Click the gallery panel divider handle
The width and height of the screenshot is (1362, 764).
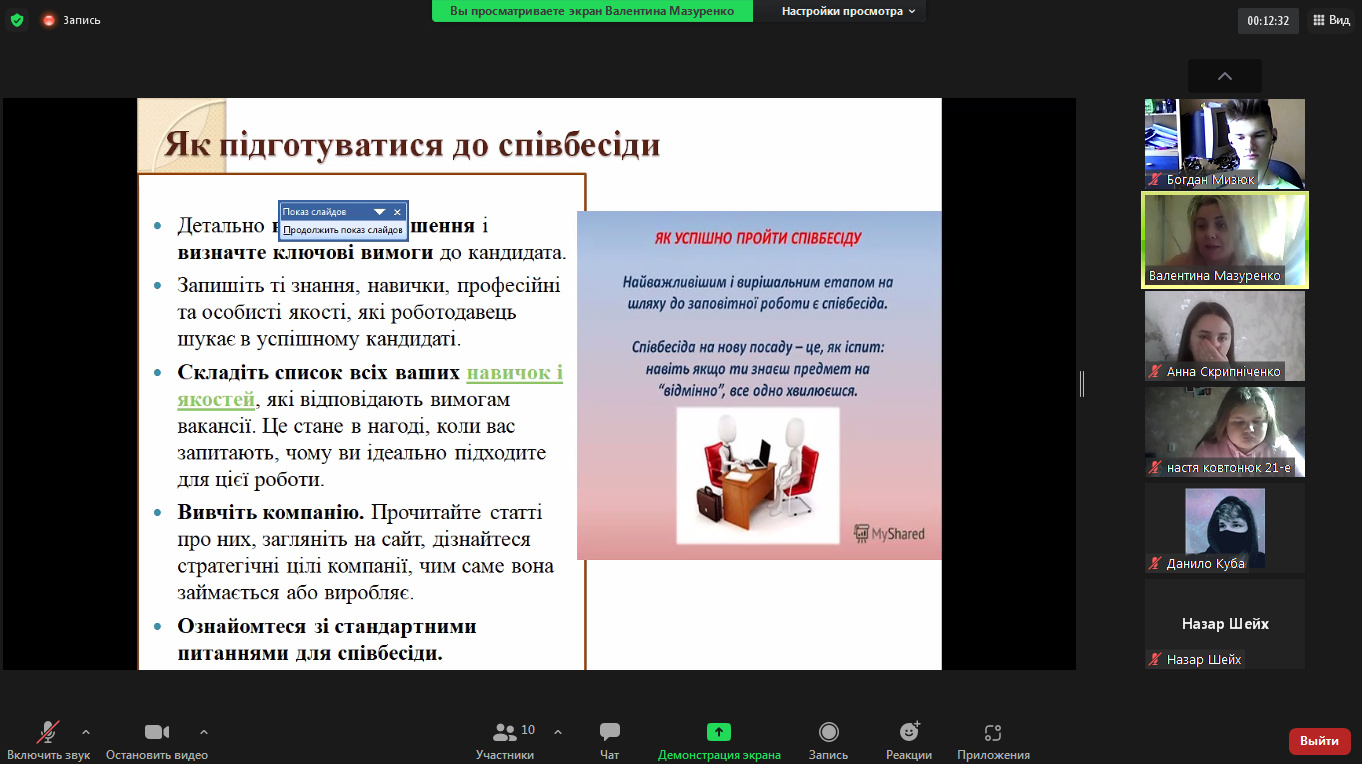point(1082,383)
